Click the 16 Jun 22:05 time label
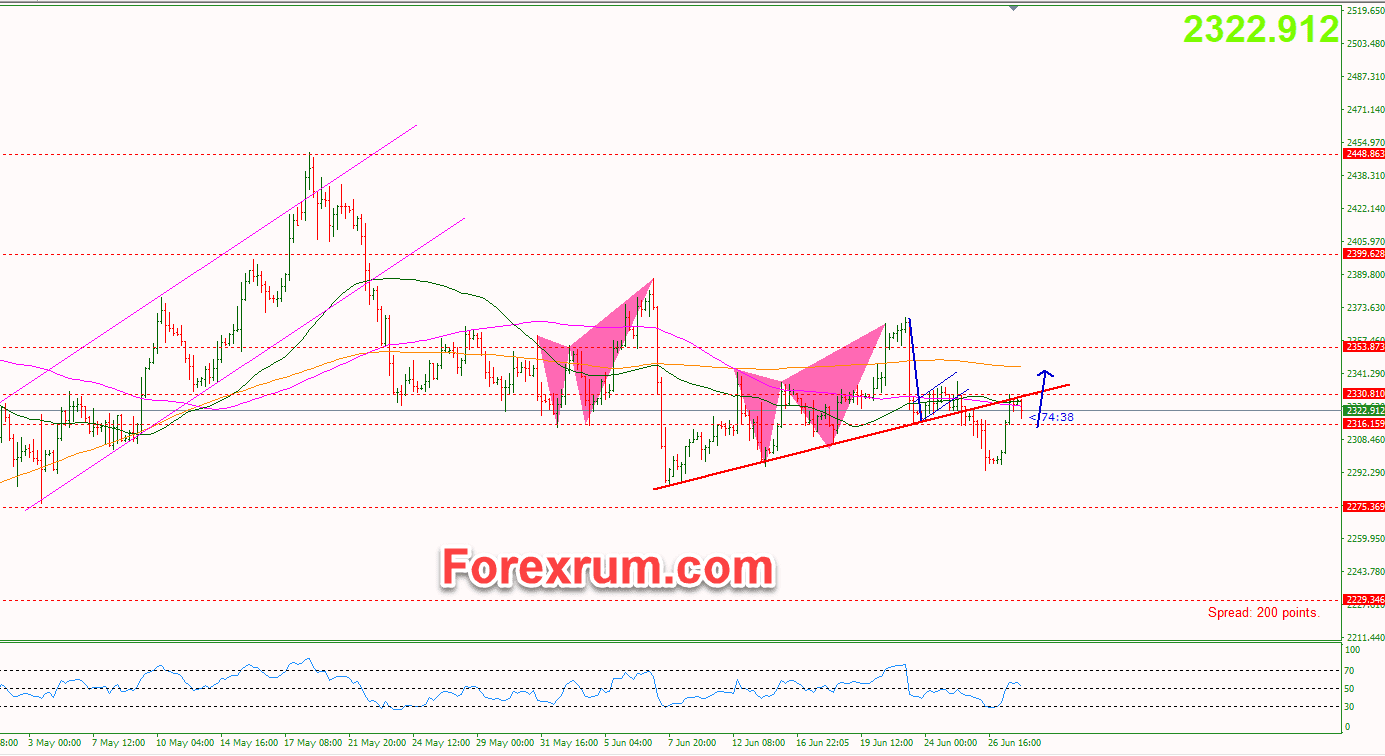This screenshot has height=756, width=1385. pos(822,744)
